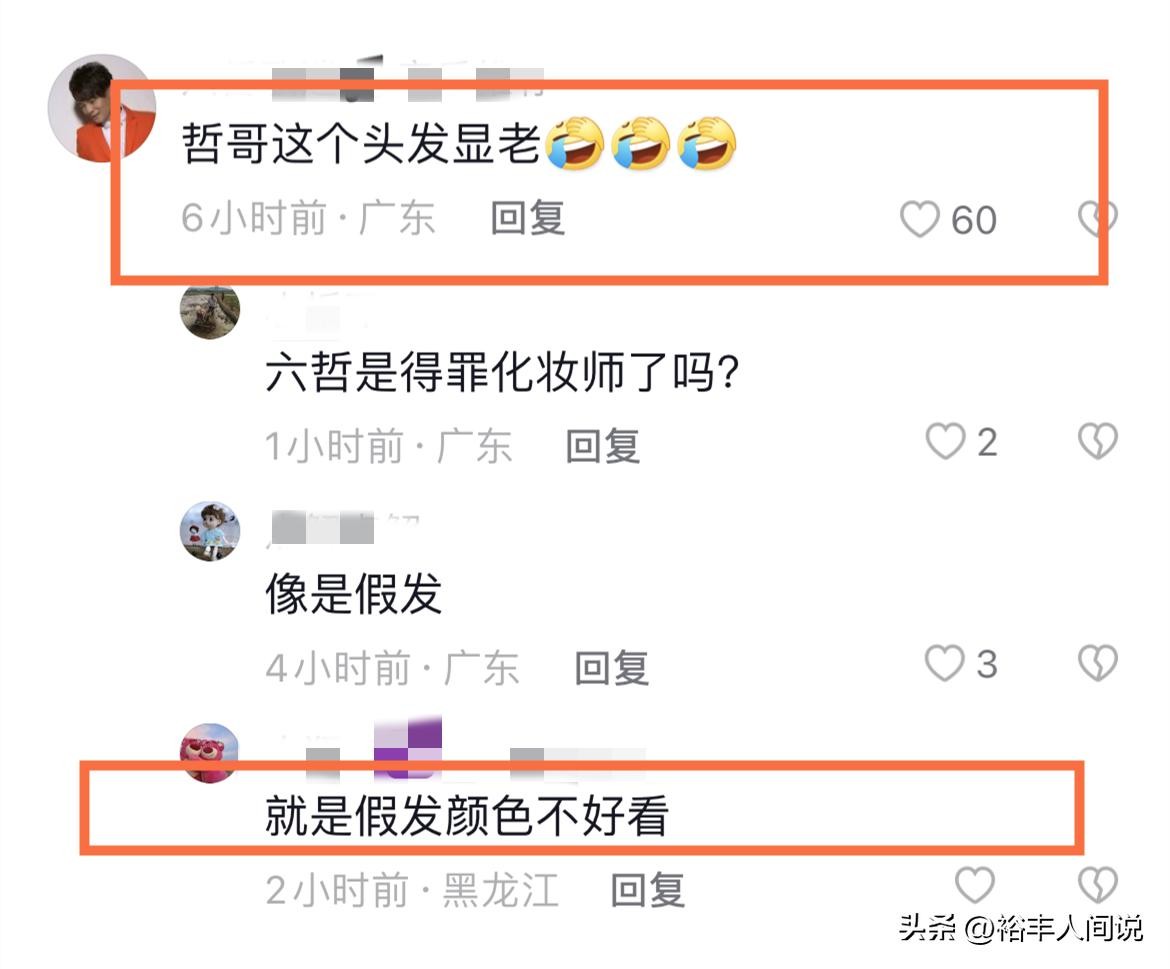Viewport: 1170px width, 969px height.
Task: Reply to the comment from 黑龙江
Action: click(x=648, y=890)
